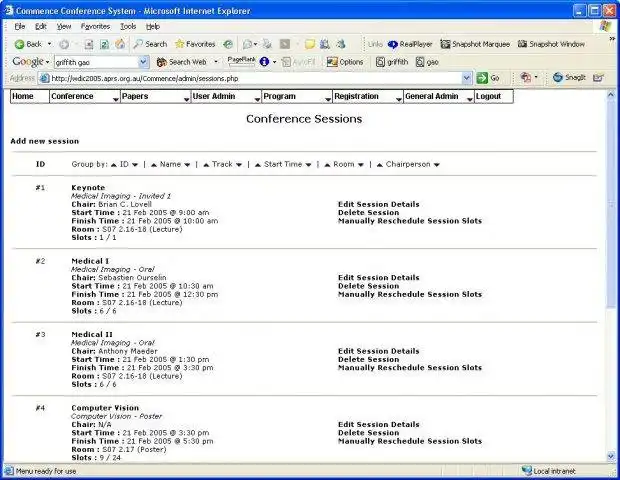Click the Add new session link
This screenshot has height=480, width=620.
(x=45, y=141)
